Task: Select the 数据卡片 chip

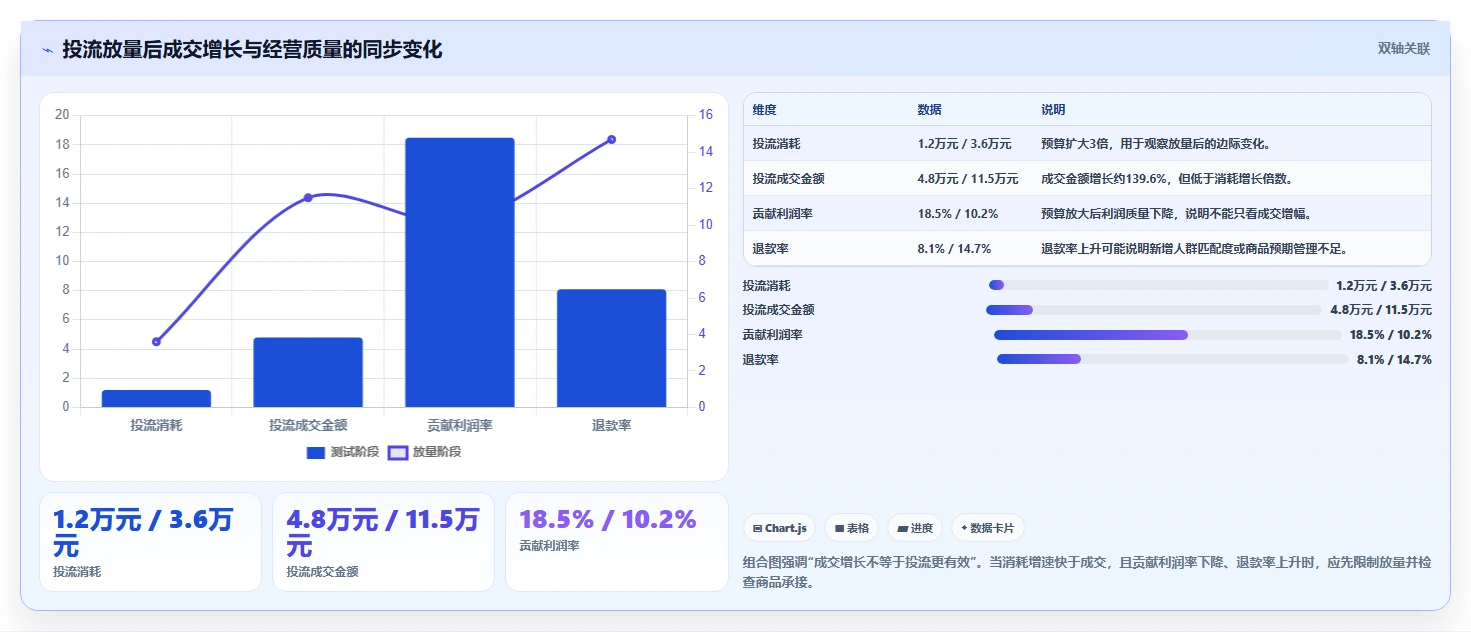Action: (987, 528)
